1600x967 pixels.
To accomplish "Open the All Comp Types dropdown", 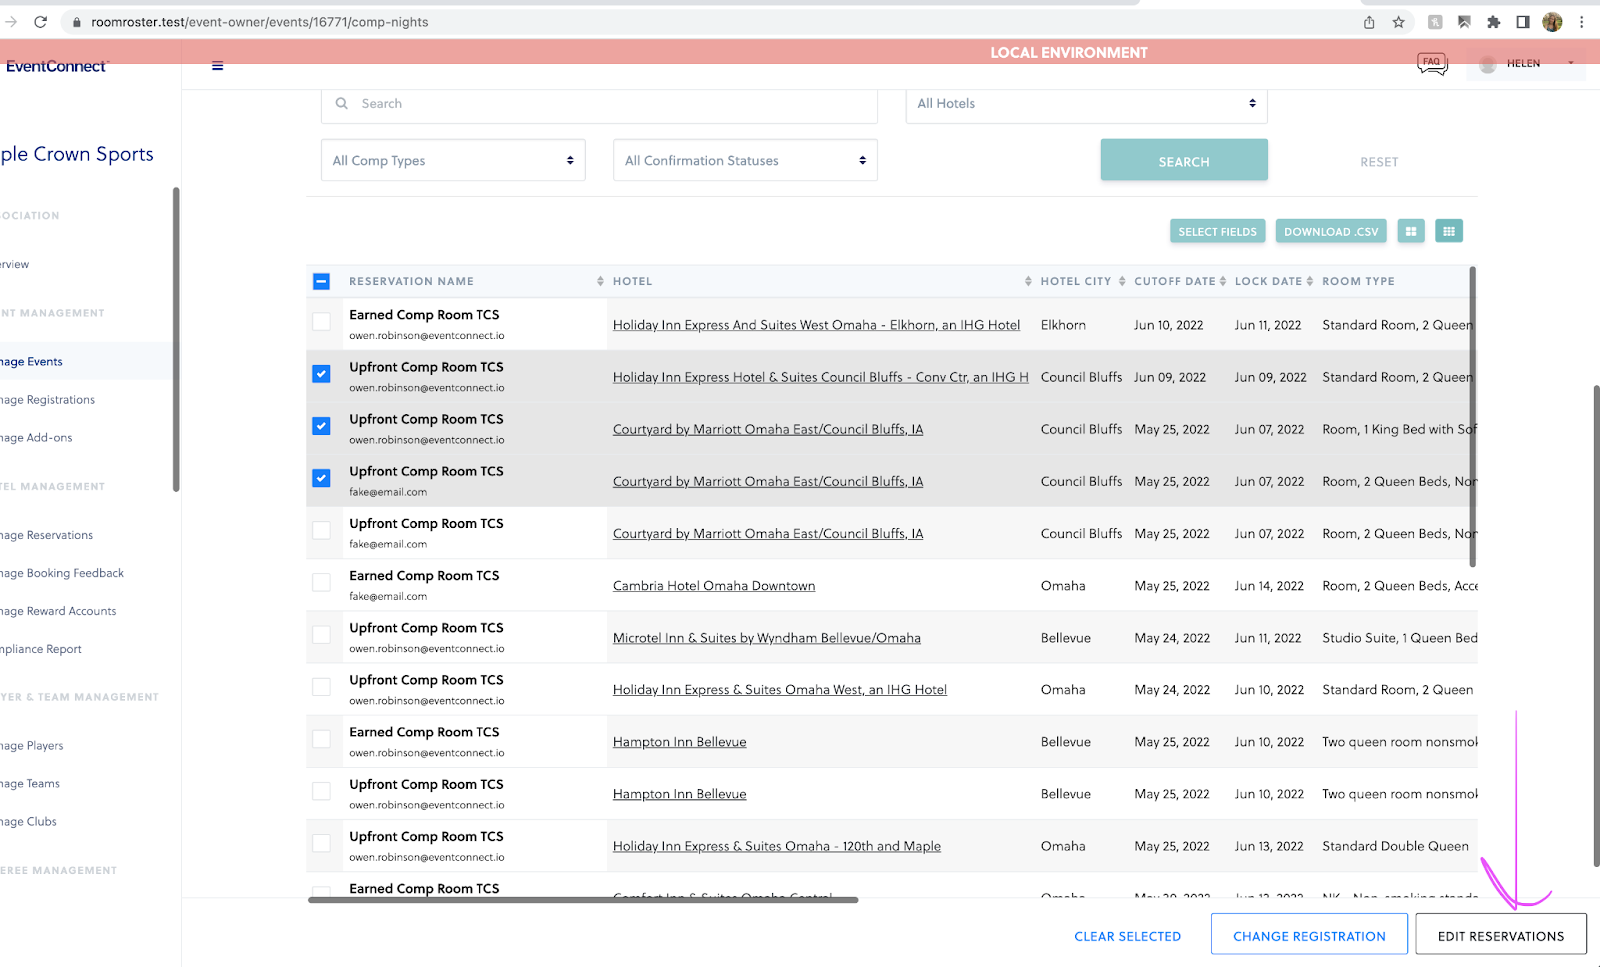I will pos(453,160).
